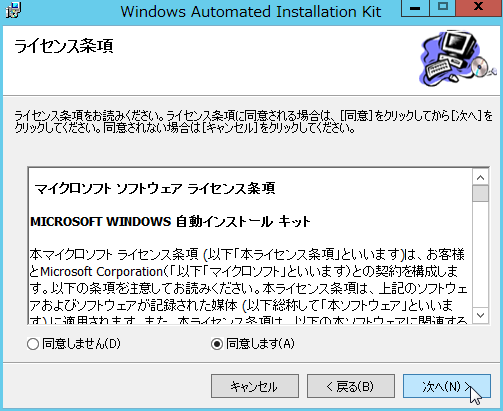Viewport: 503px width, 411px height.
Task: Proceed with the 次へ(N) button
Action: 447,386
